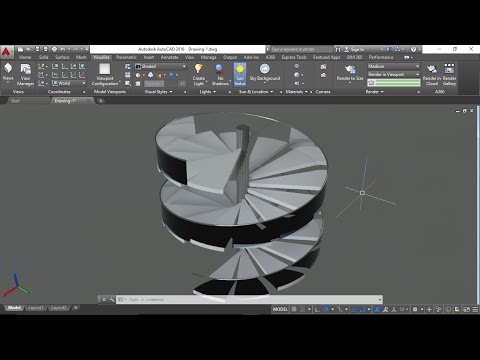This screenshot has height=360, width=480.
Task: Click the Help question mark icon
Action: [414, 49]
